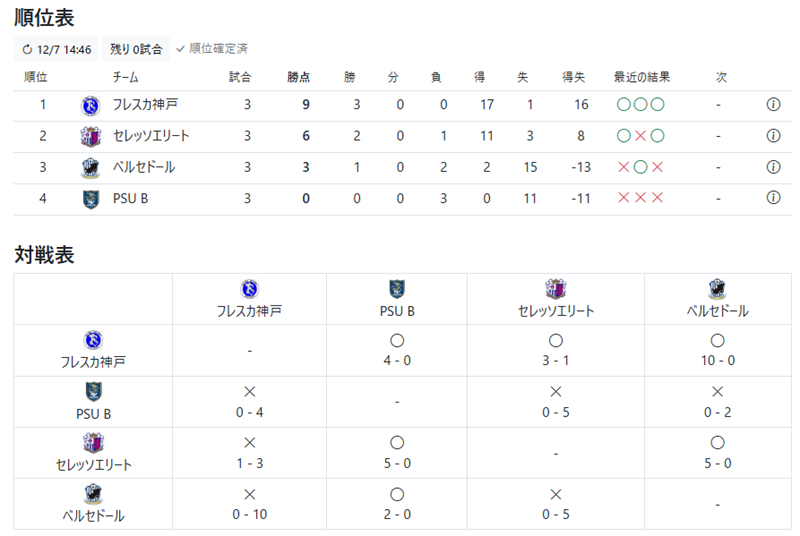Viewport: 800px width, 536px height.
Task: Open info icon for セレッソエリート row
Action: click(773, 136)
